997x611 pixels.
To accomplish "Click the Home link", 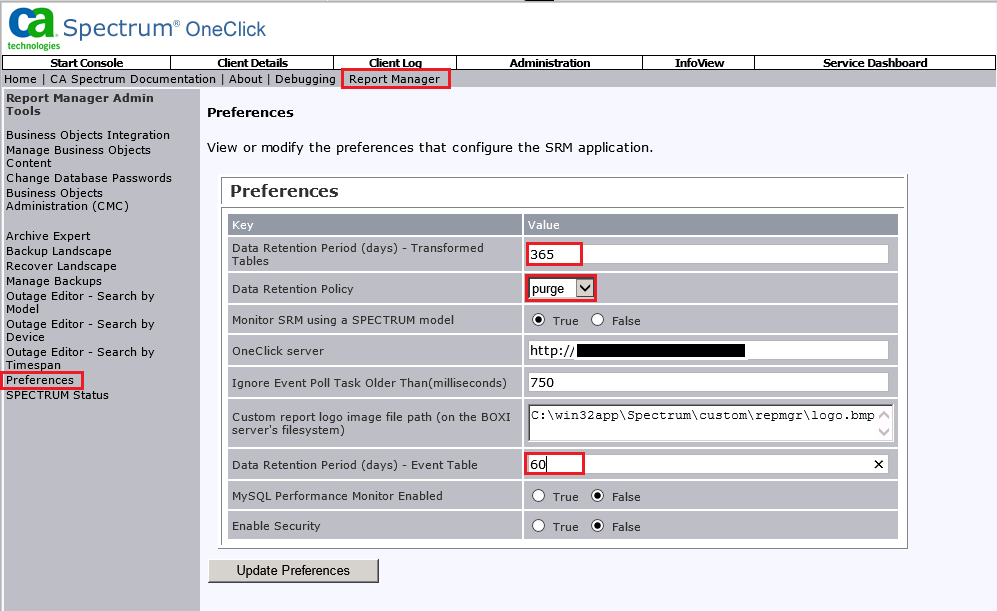I will (20, 79).
